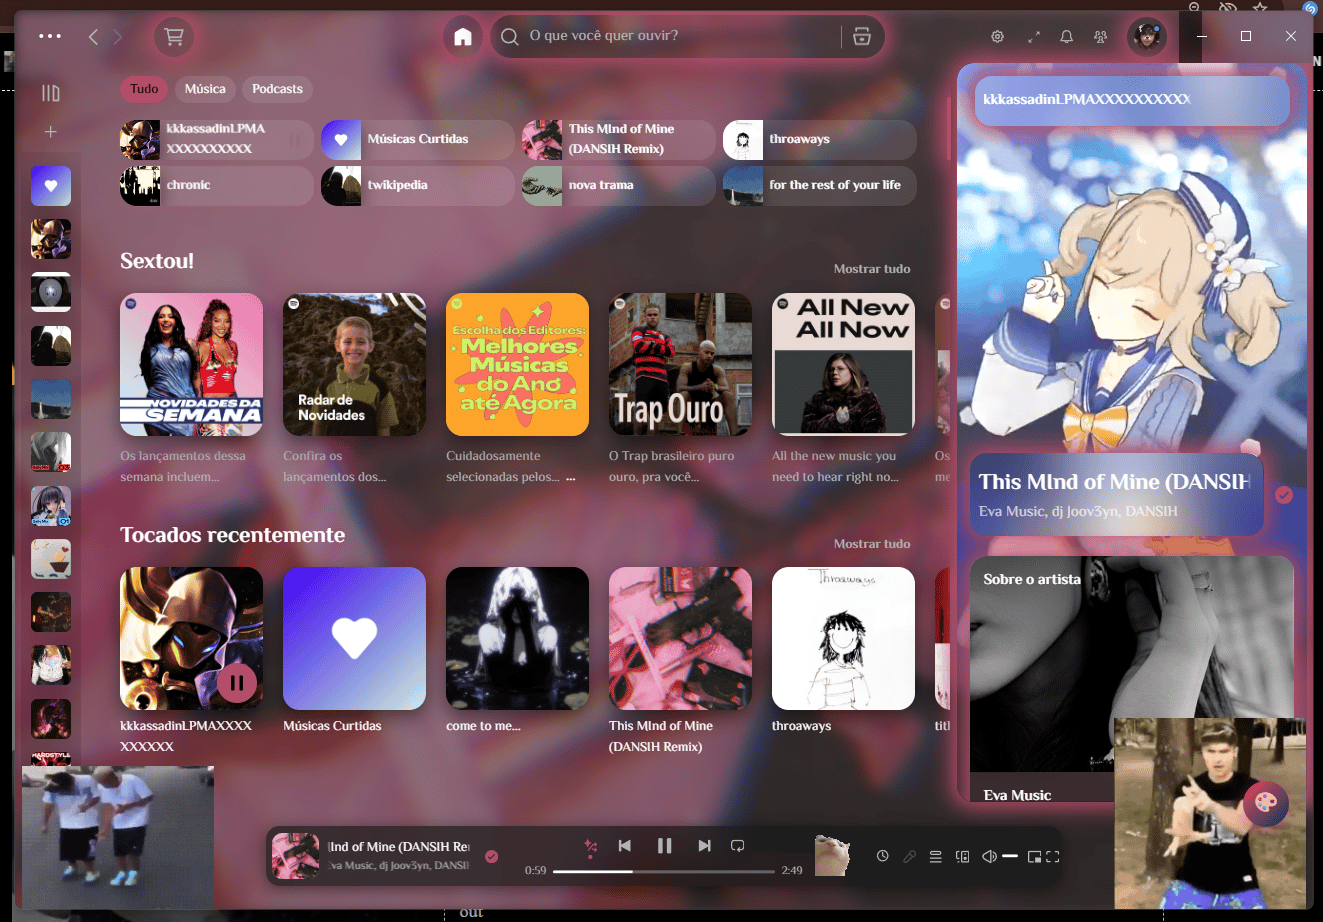This screenshot has width=1323, height=922.
Task: Toggle repeat mode
Action: 738,846
